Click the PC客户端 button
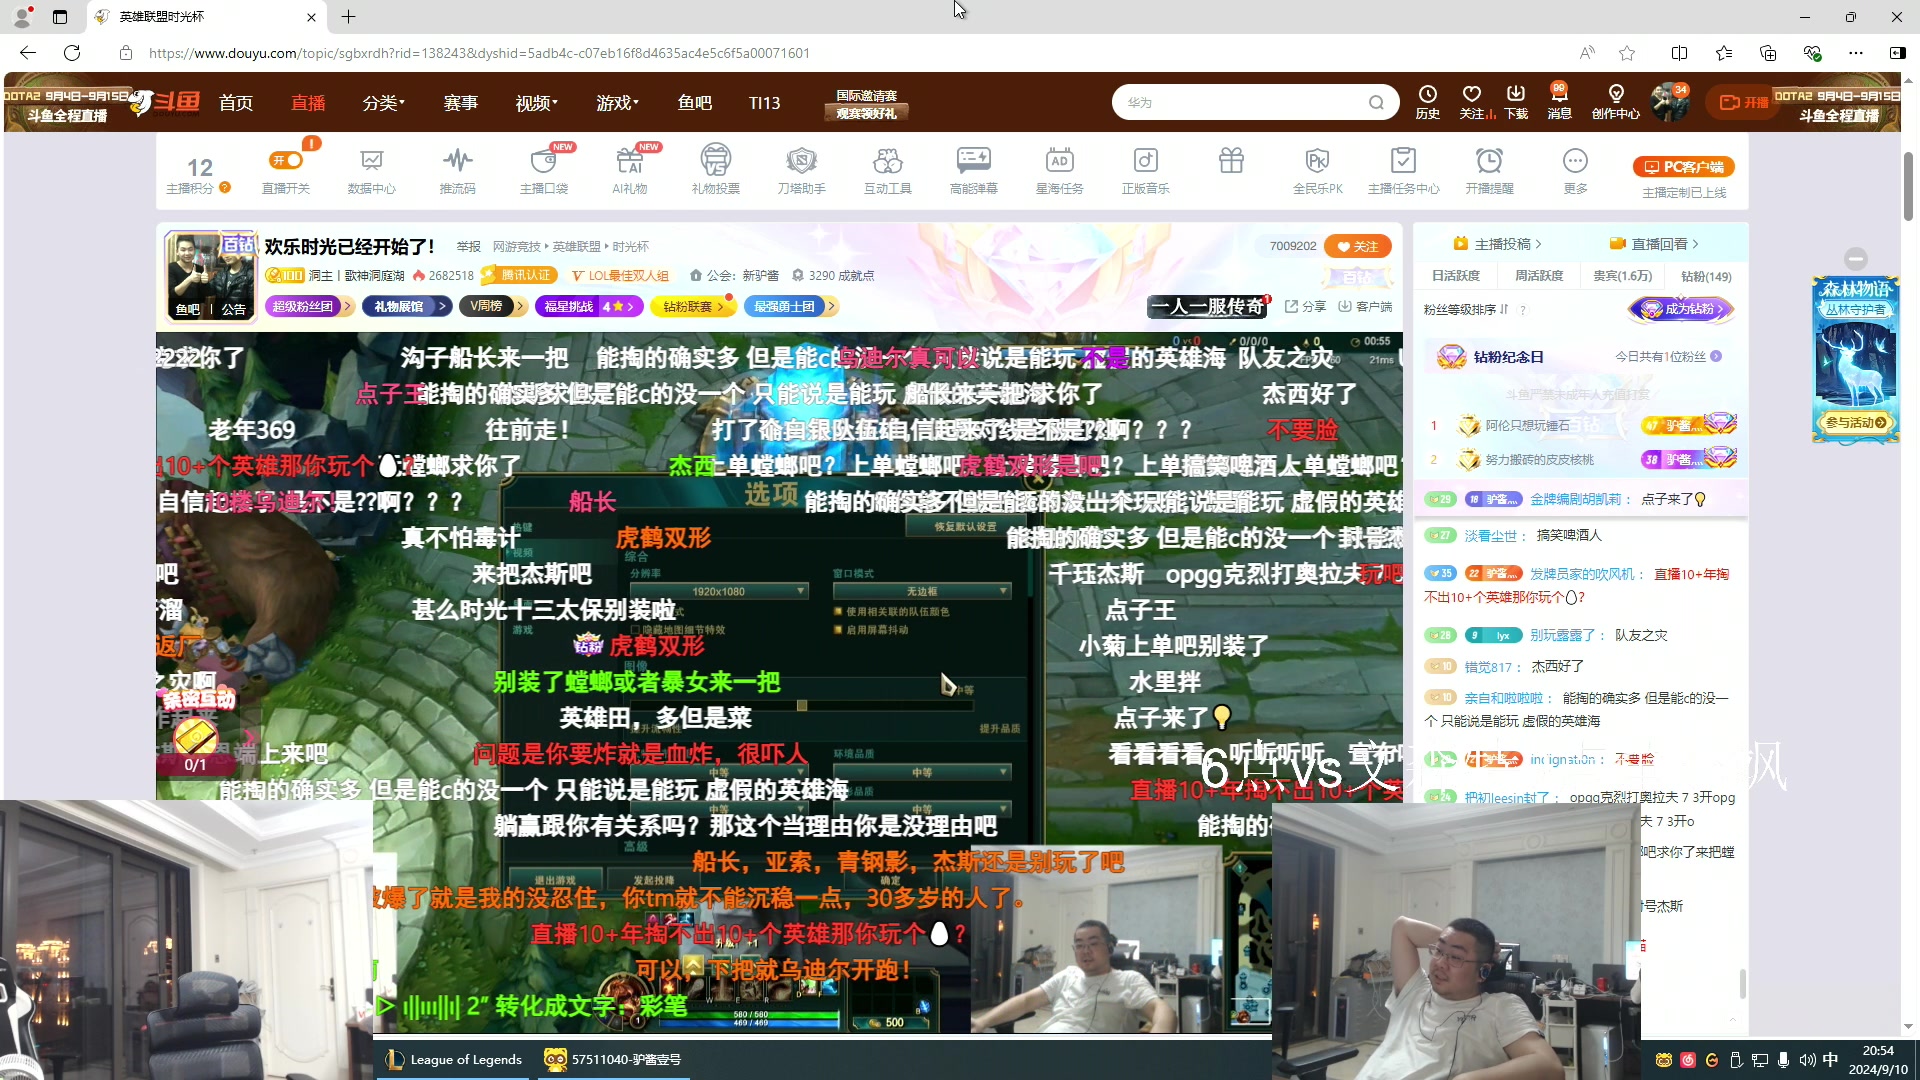 pyautogui.click(x=1684, y=167)
